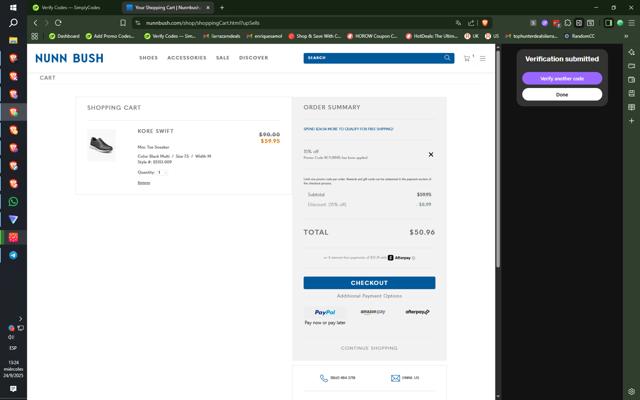Click Done in the verification panel
The height and width of the screenshot is (400, 640).
(562, 94)
